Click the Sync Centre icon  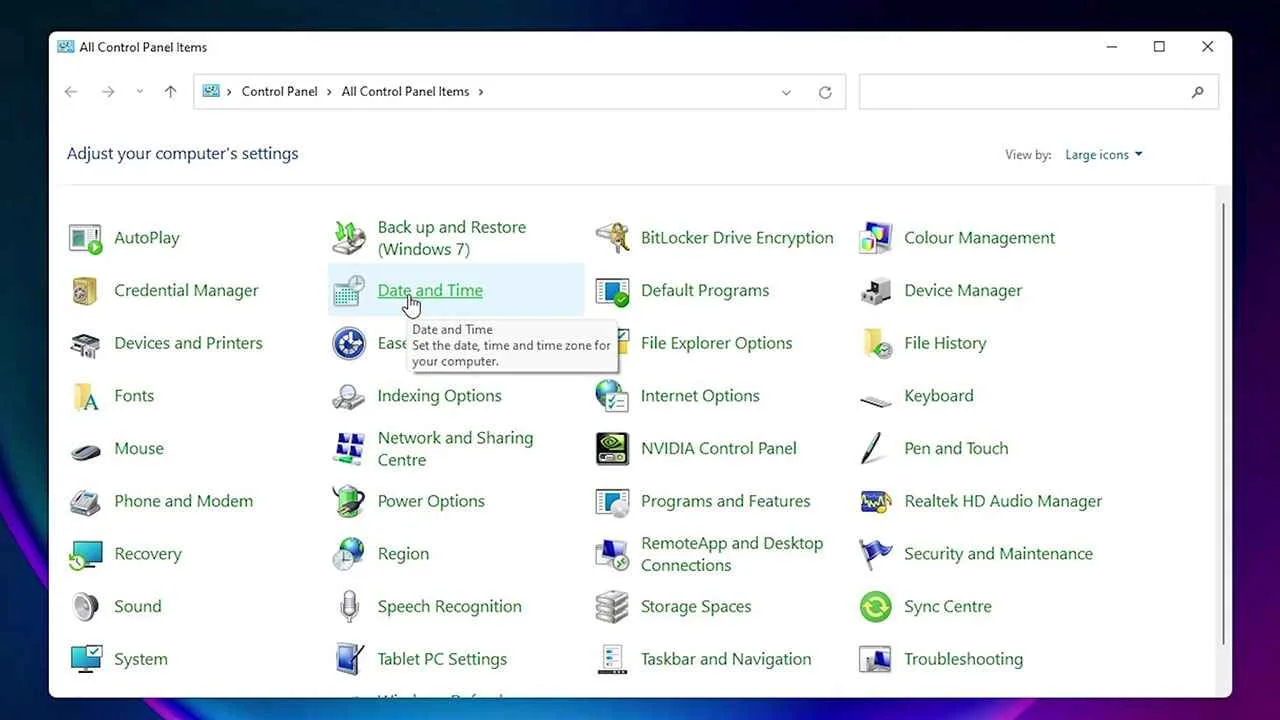coord(876,607)
